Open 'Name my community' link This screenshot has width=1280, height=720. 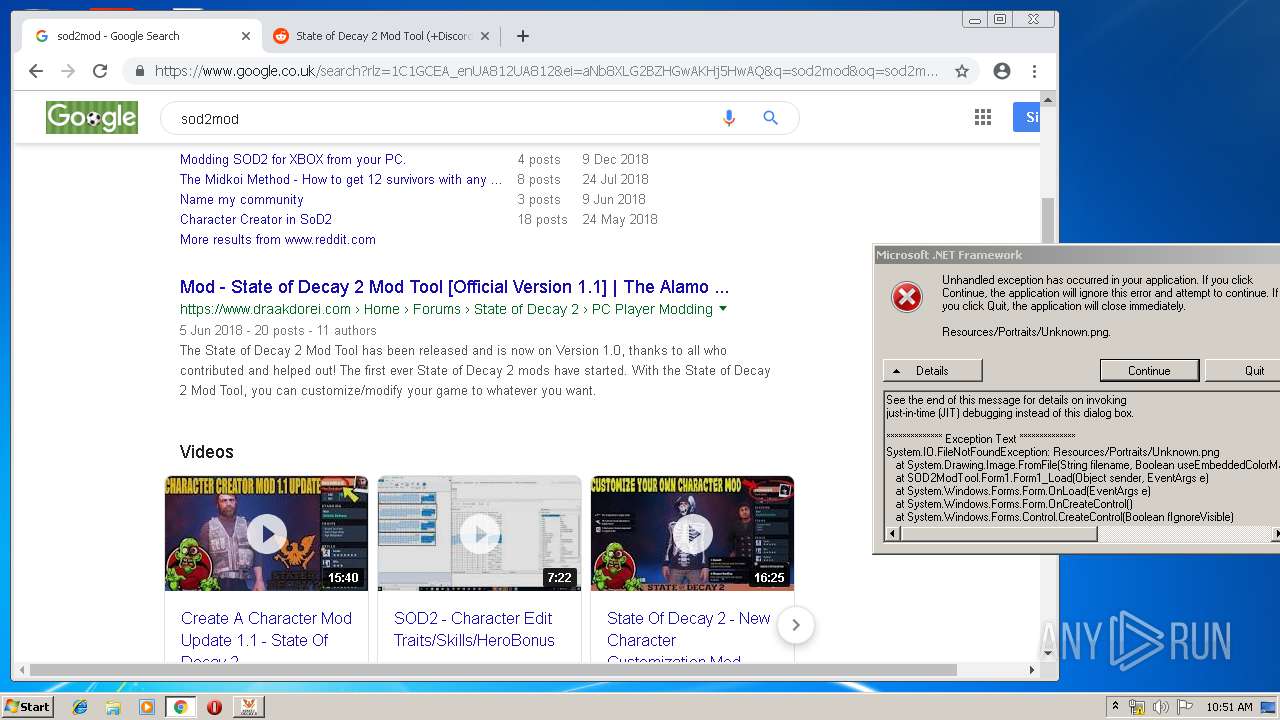(241, 199)
